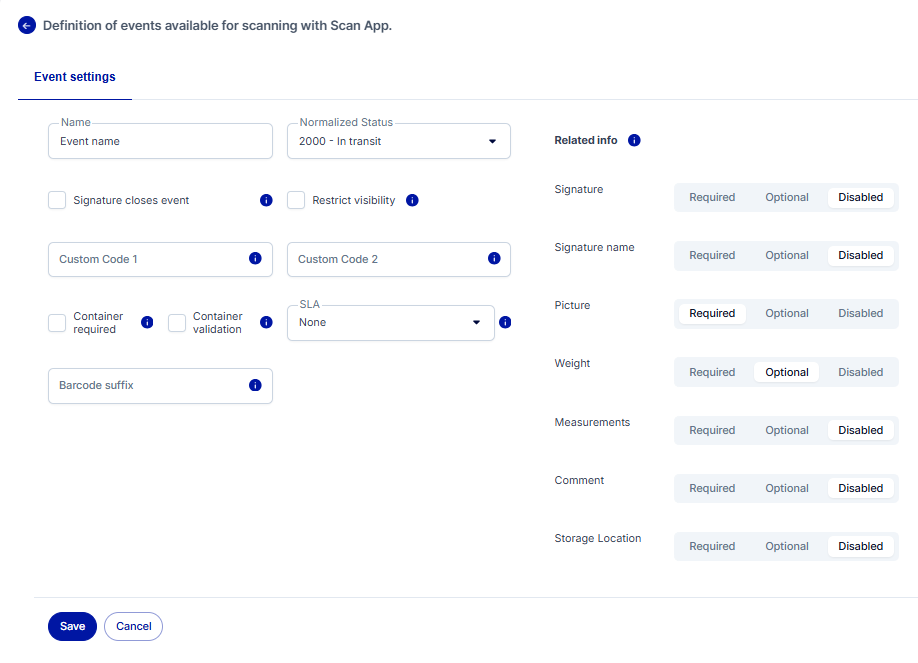Image resolution: width=918 pixels, height=663 pixels.
Task: Click info icon inside Custom Code 1 field
Action: [x=255, y=259]
